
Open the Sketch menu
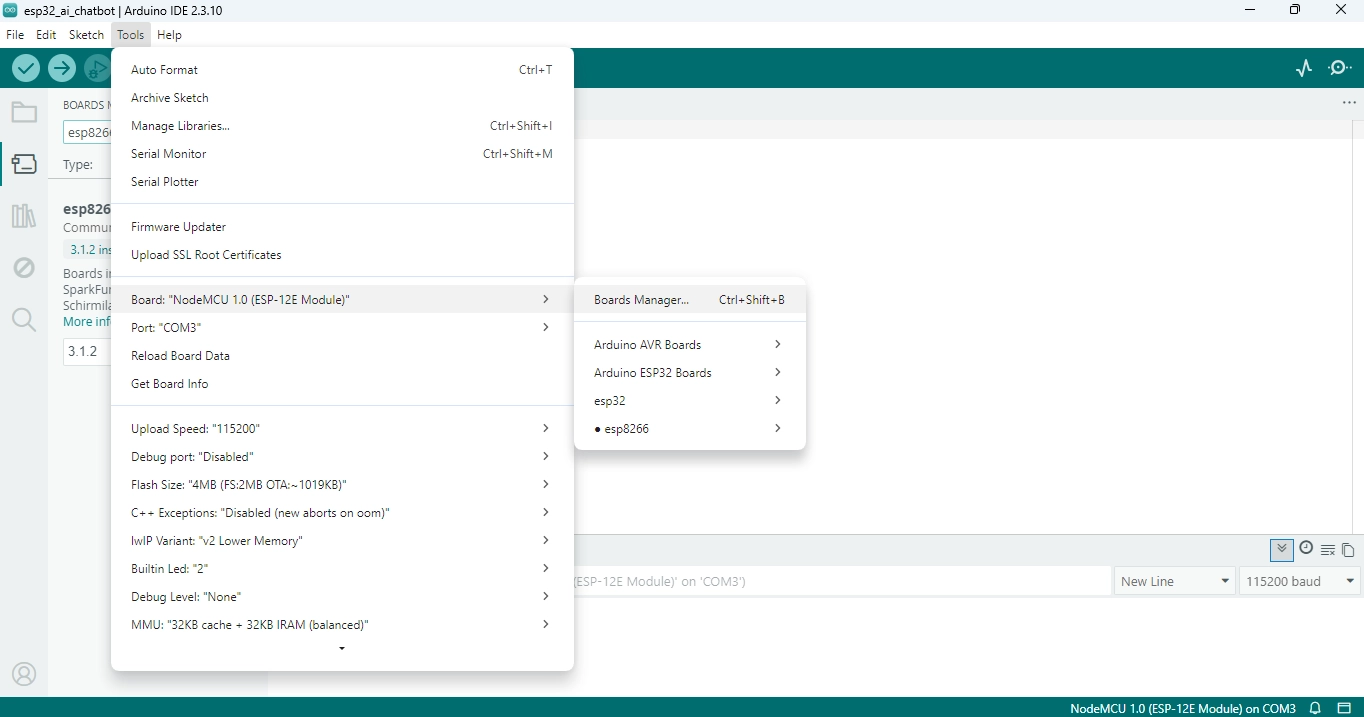(86, 34)
